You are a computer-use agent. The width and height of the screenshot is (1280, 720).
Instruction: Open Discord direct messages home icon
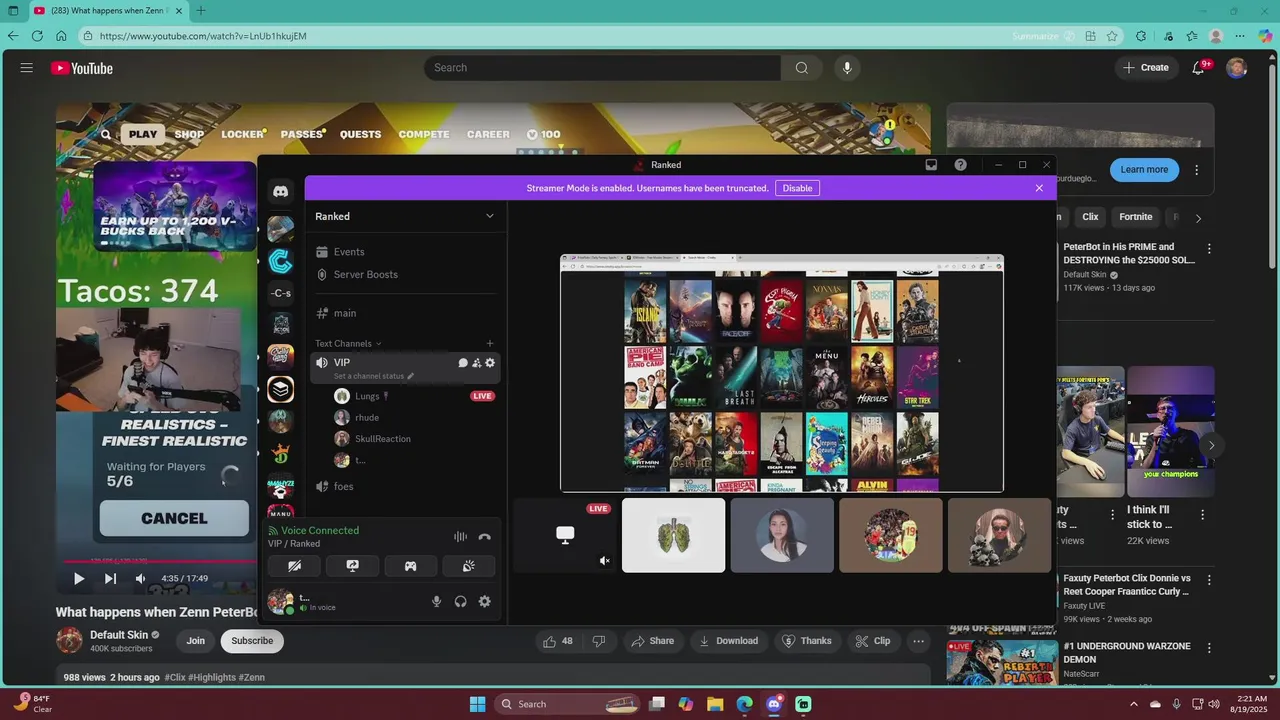[281, 191]
